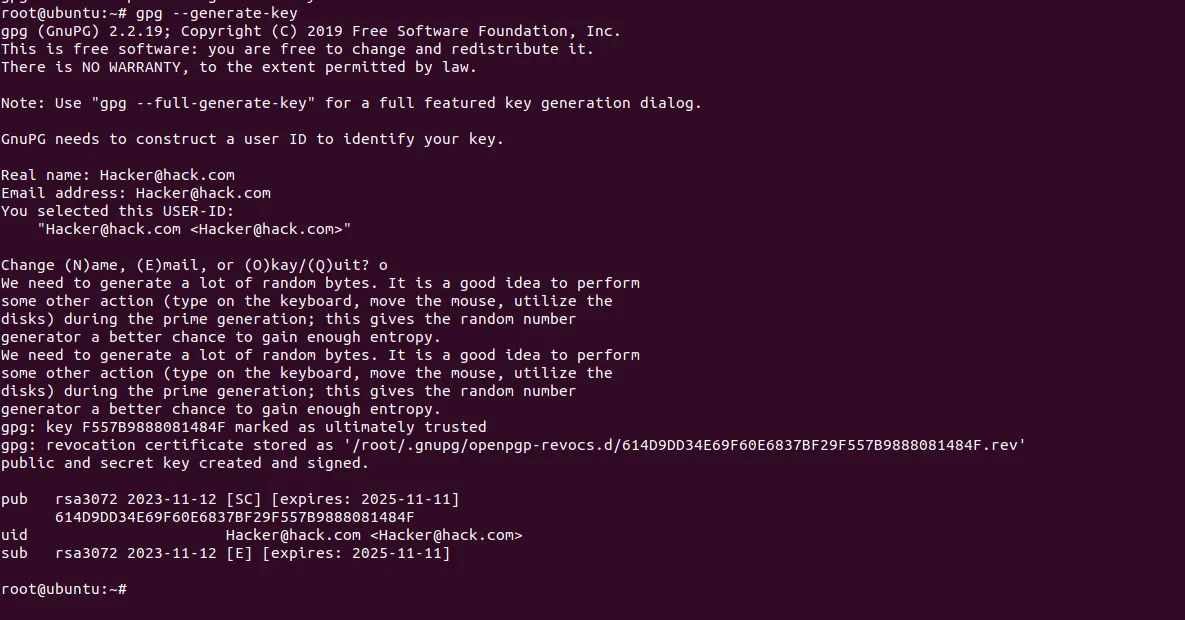The height and width of the screenshot is (620, 1185).
Task: Click the key ID F557B9888081484F marked trusted
Action: click(153, 427)
